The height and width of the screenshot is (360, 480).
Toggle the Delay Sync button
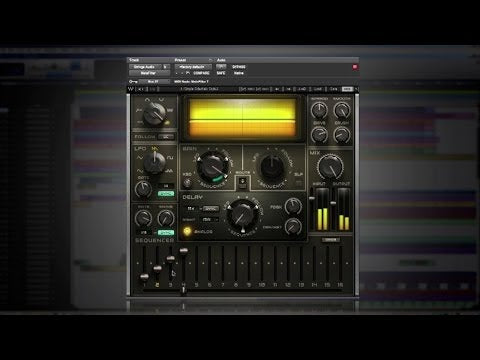tap(211, 209)
